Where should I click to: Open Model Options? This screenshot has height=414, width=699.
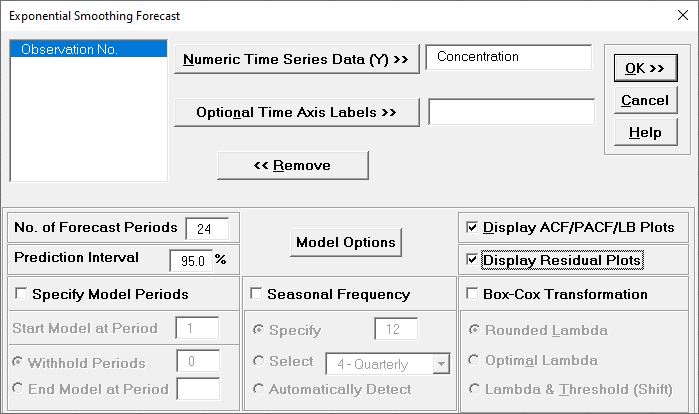click(x=346, y=242)
